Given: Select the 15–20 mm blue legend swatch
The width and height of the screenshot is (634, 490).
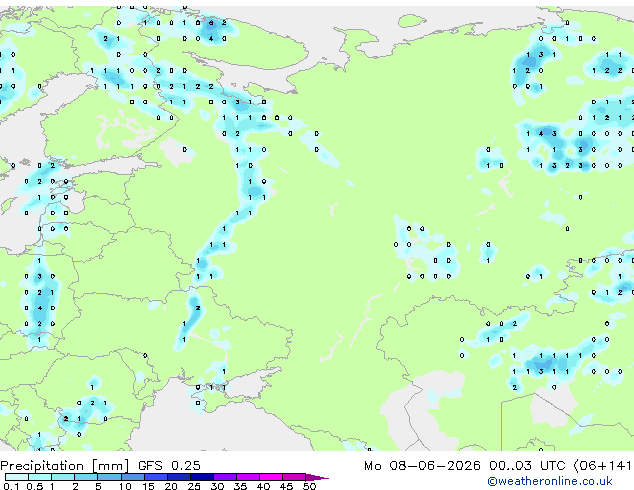Looking at the screenshot, I should [x=156, y=477].
